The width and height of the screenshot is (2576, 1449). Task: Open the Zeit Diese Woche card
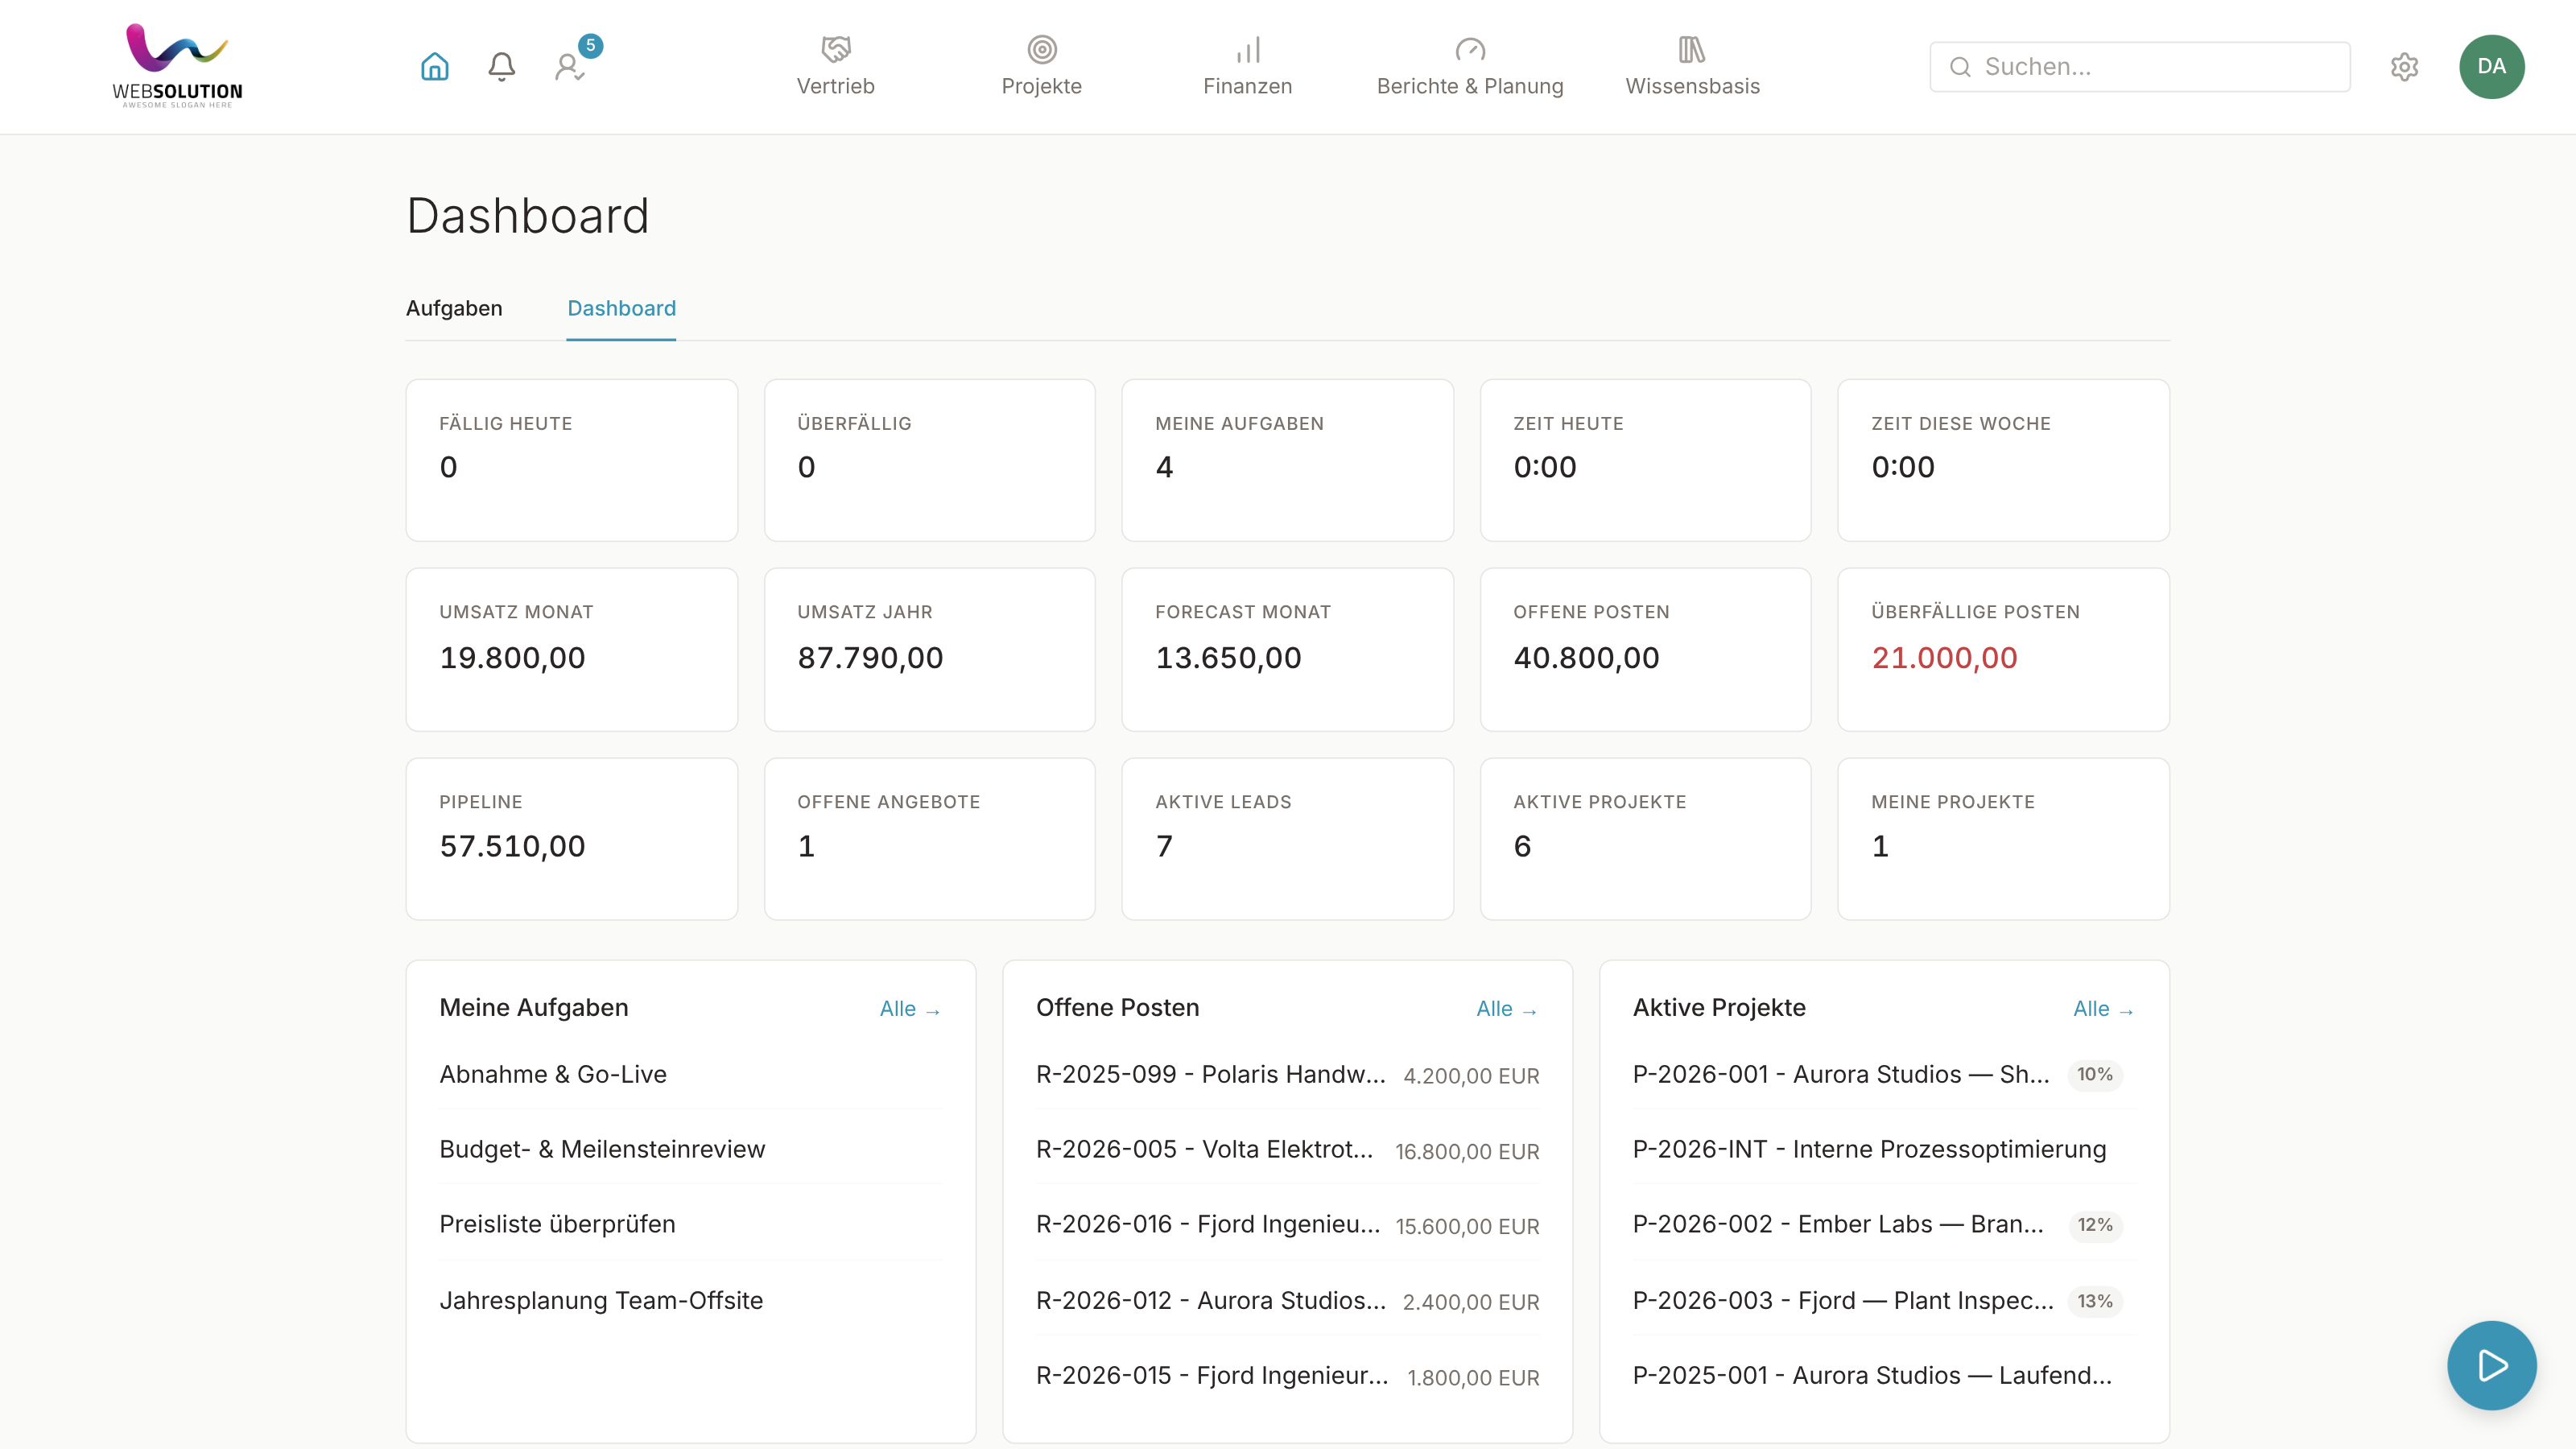2004,460
